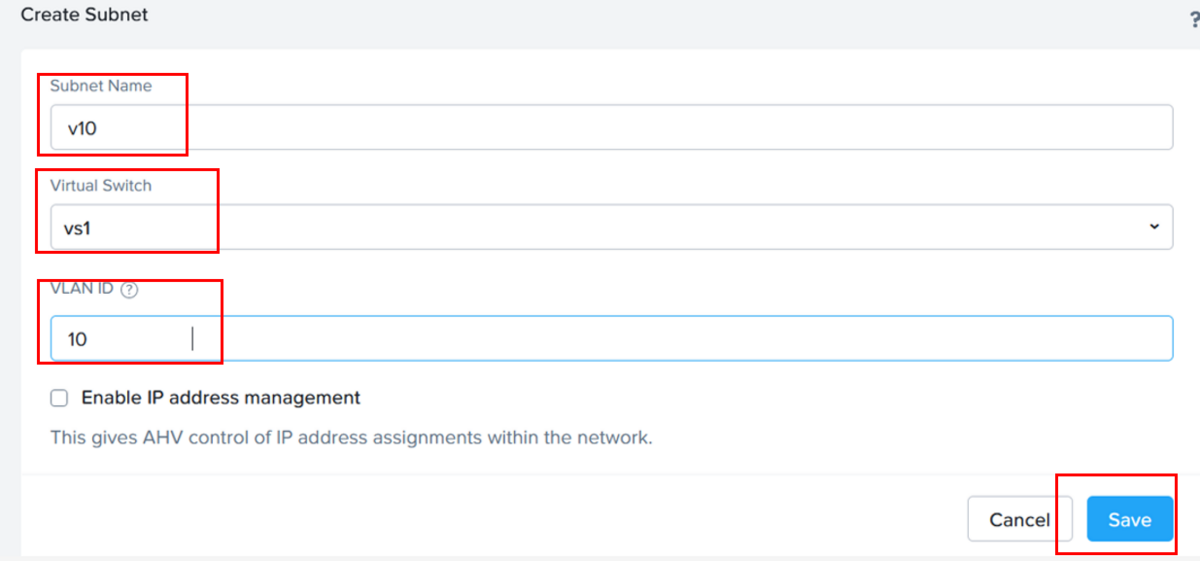Screen dimensions: 1200x561
Task: Click the Virtual Switch label
Action: (101, 185)
